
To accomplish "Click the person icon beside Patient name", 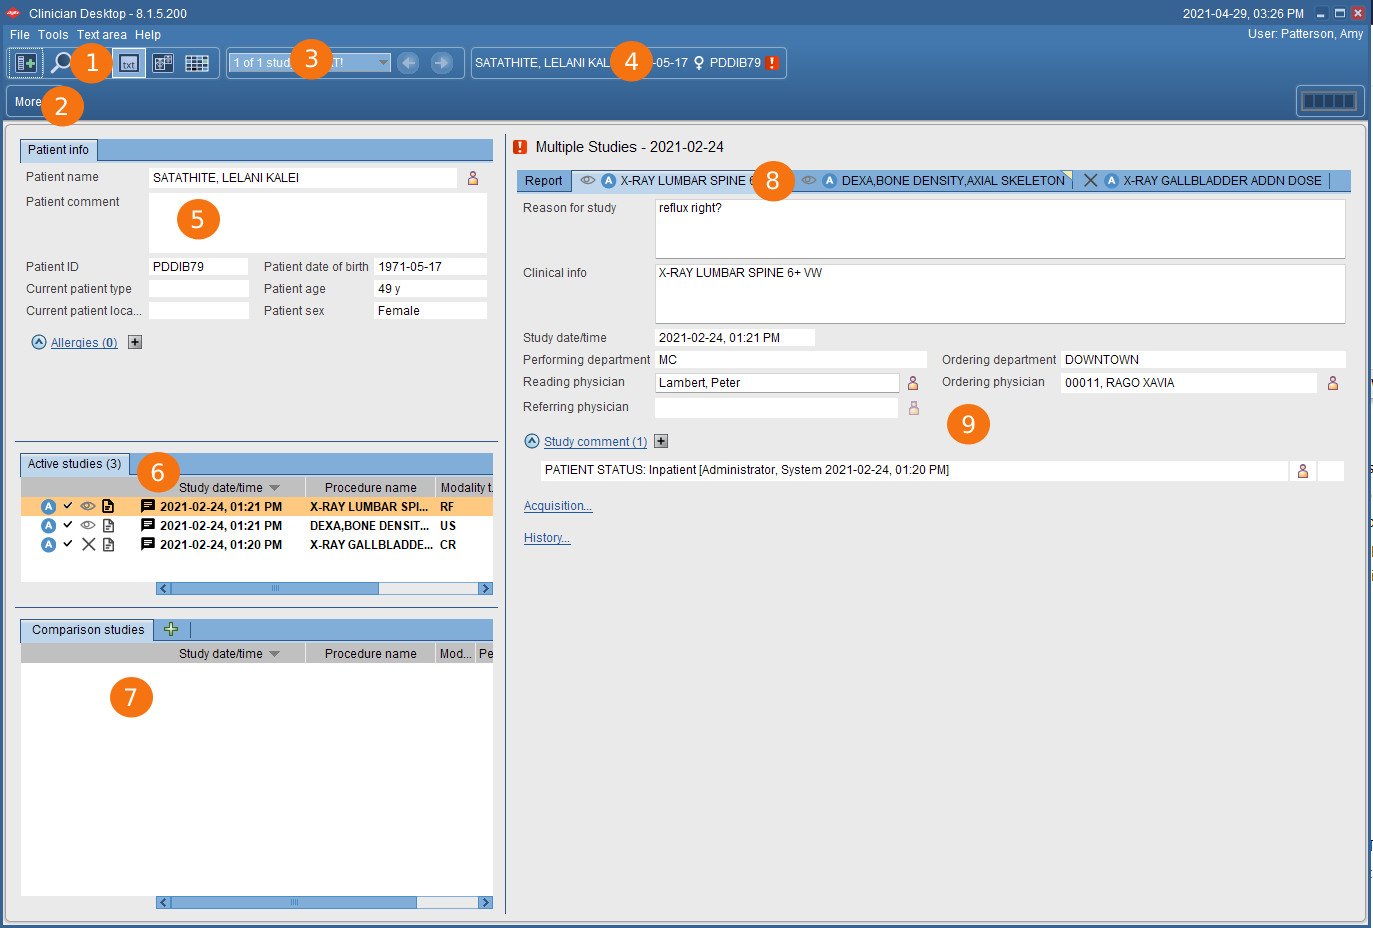I will click(x=473, y=178).
